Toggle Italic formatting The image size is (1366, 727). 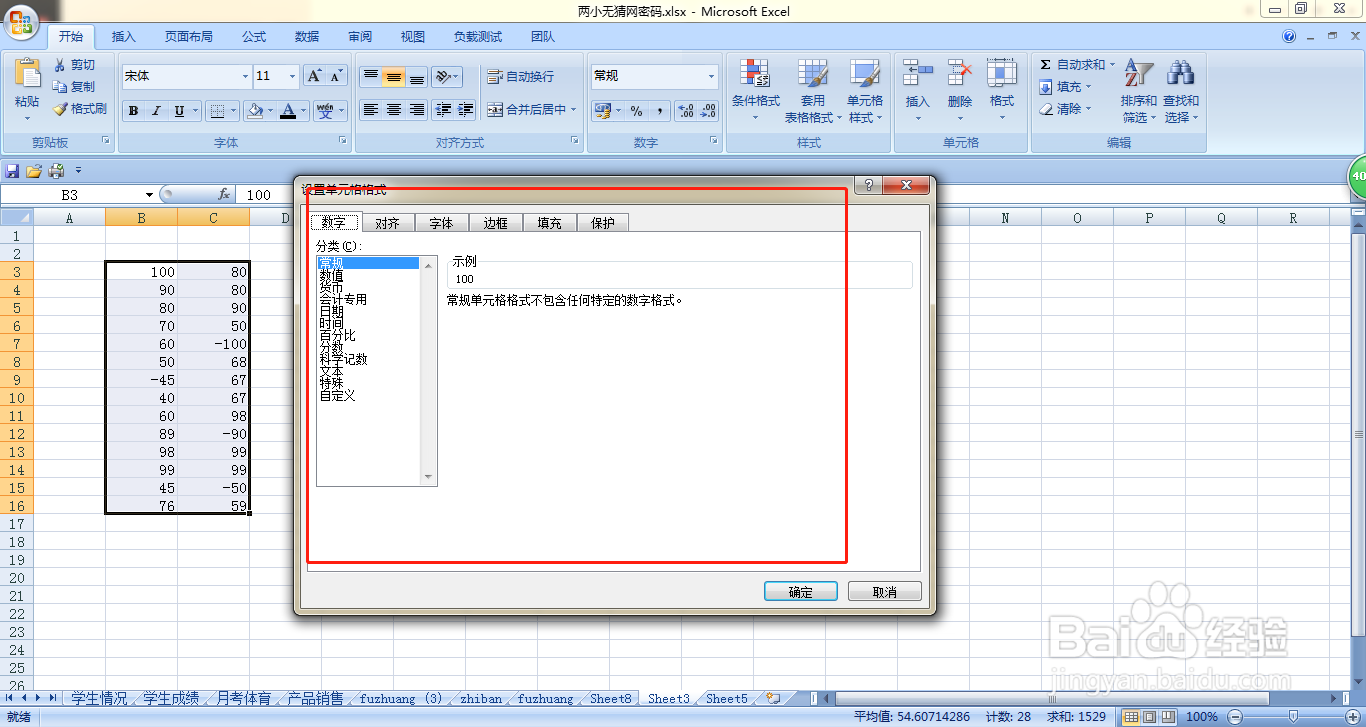[x=156, y=111]
